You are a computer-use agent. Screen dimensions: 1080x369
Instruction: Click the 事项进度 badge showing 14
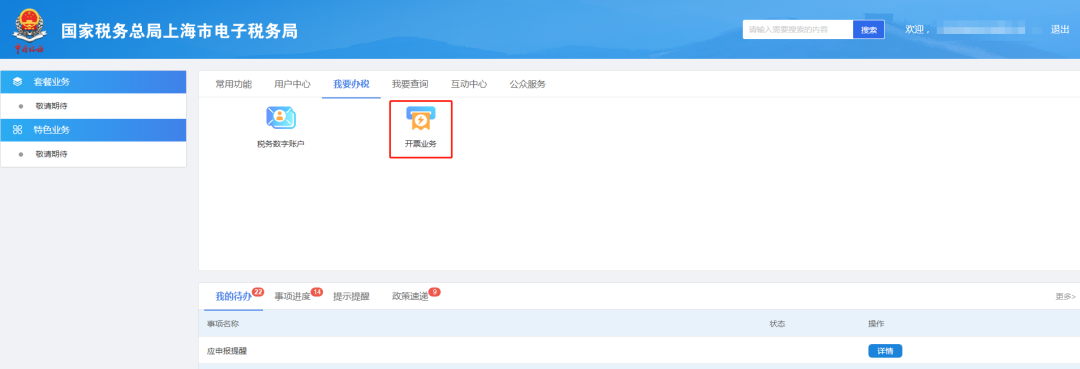click(317, 292)
